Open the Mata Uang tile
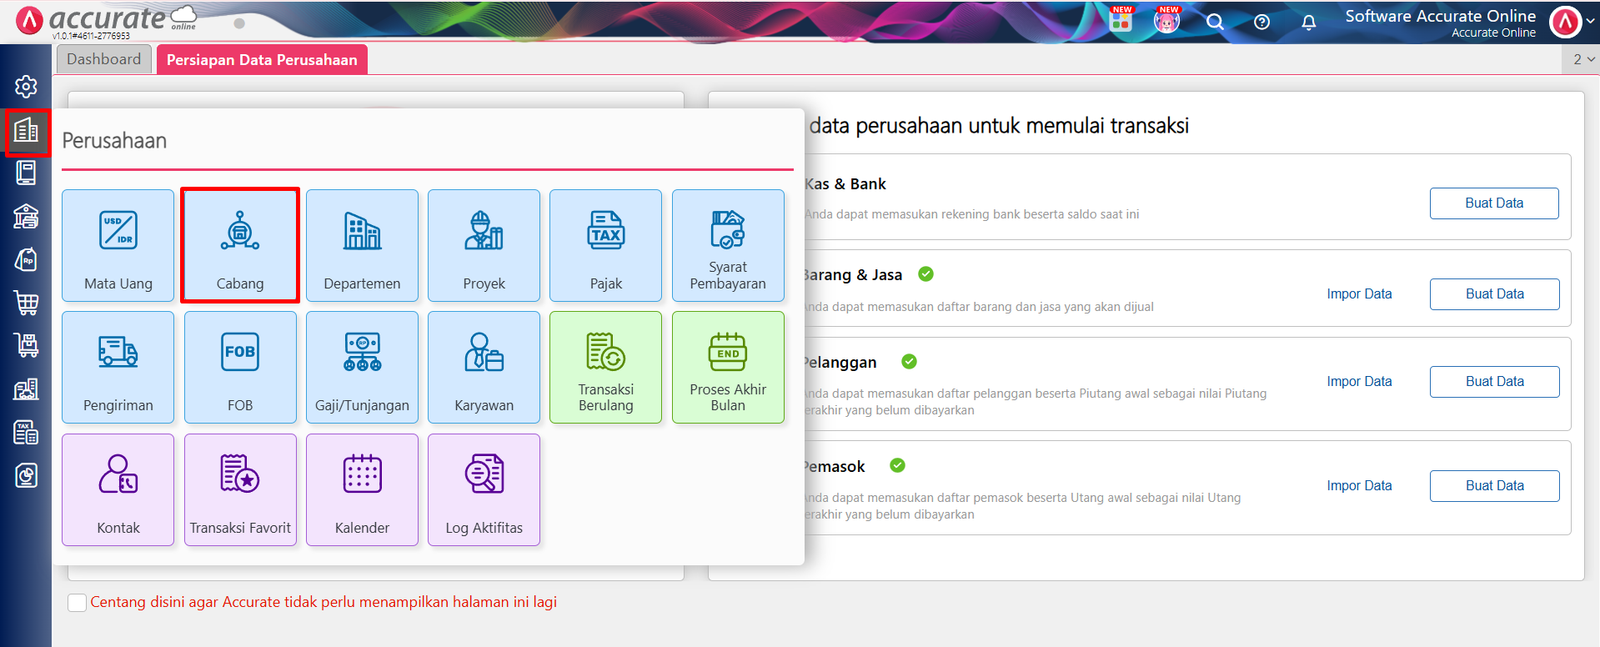Screen dimensions: 1600x647 pyautogui.click(x=118, y=245)
